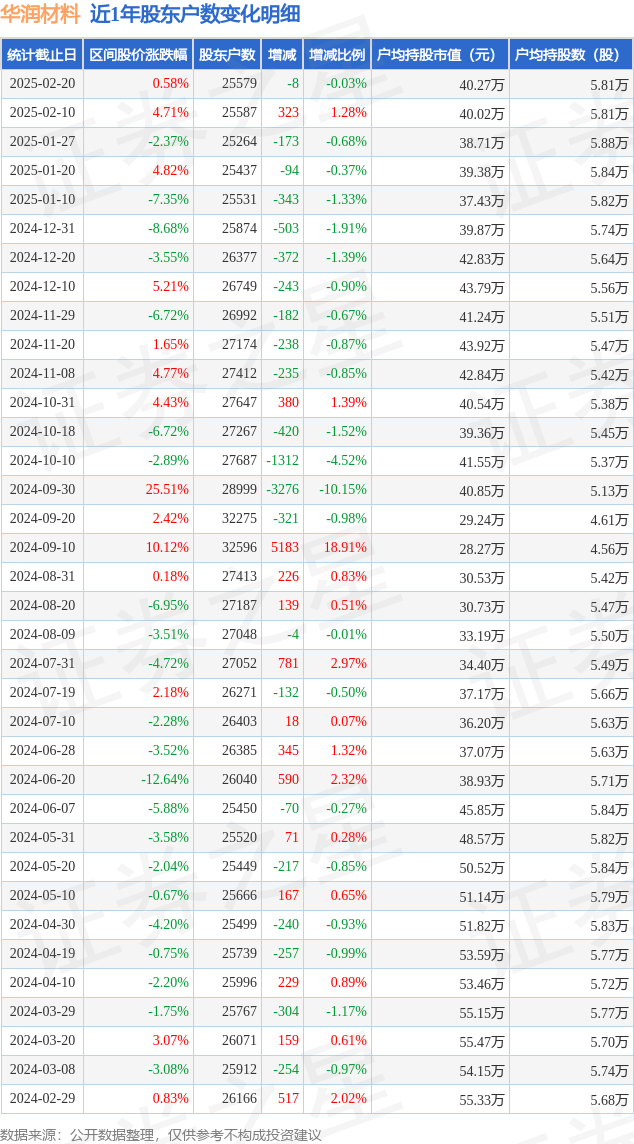Viewport: 634px width, 1144px height.
Task: Select the 增减比例 column header
Action: [x=336, y=55]
